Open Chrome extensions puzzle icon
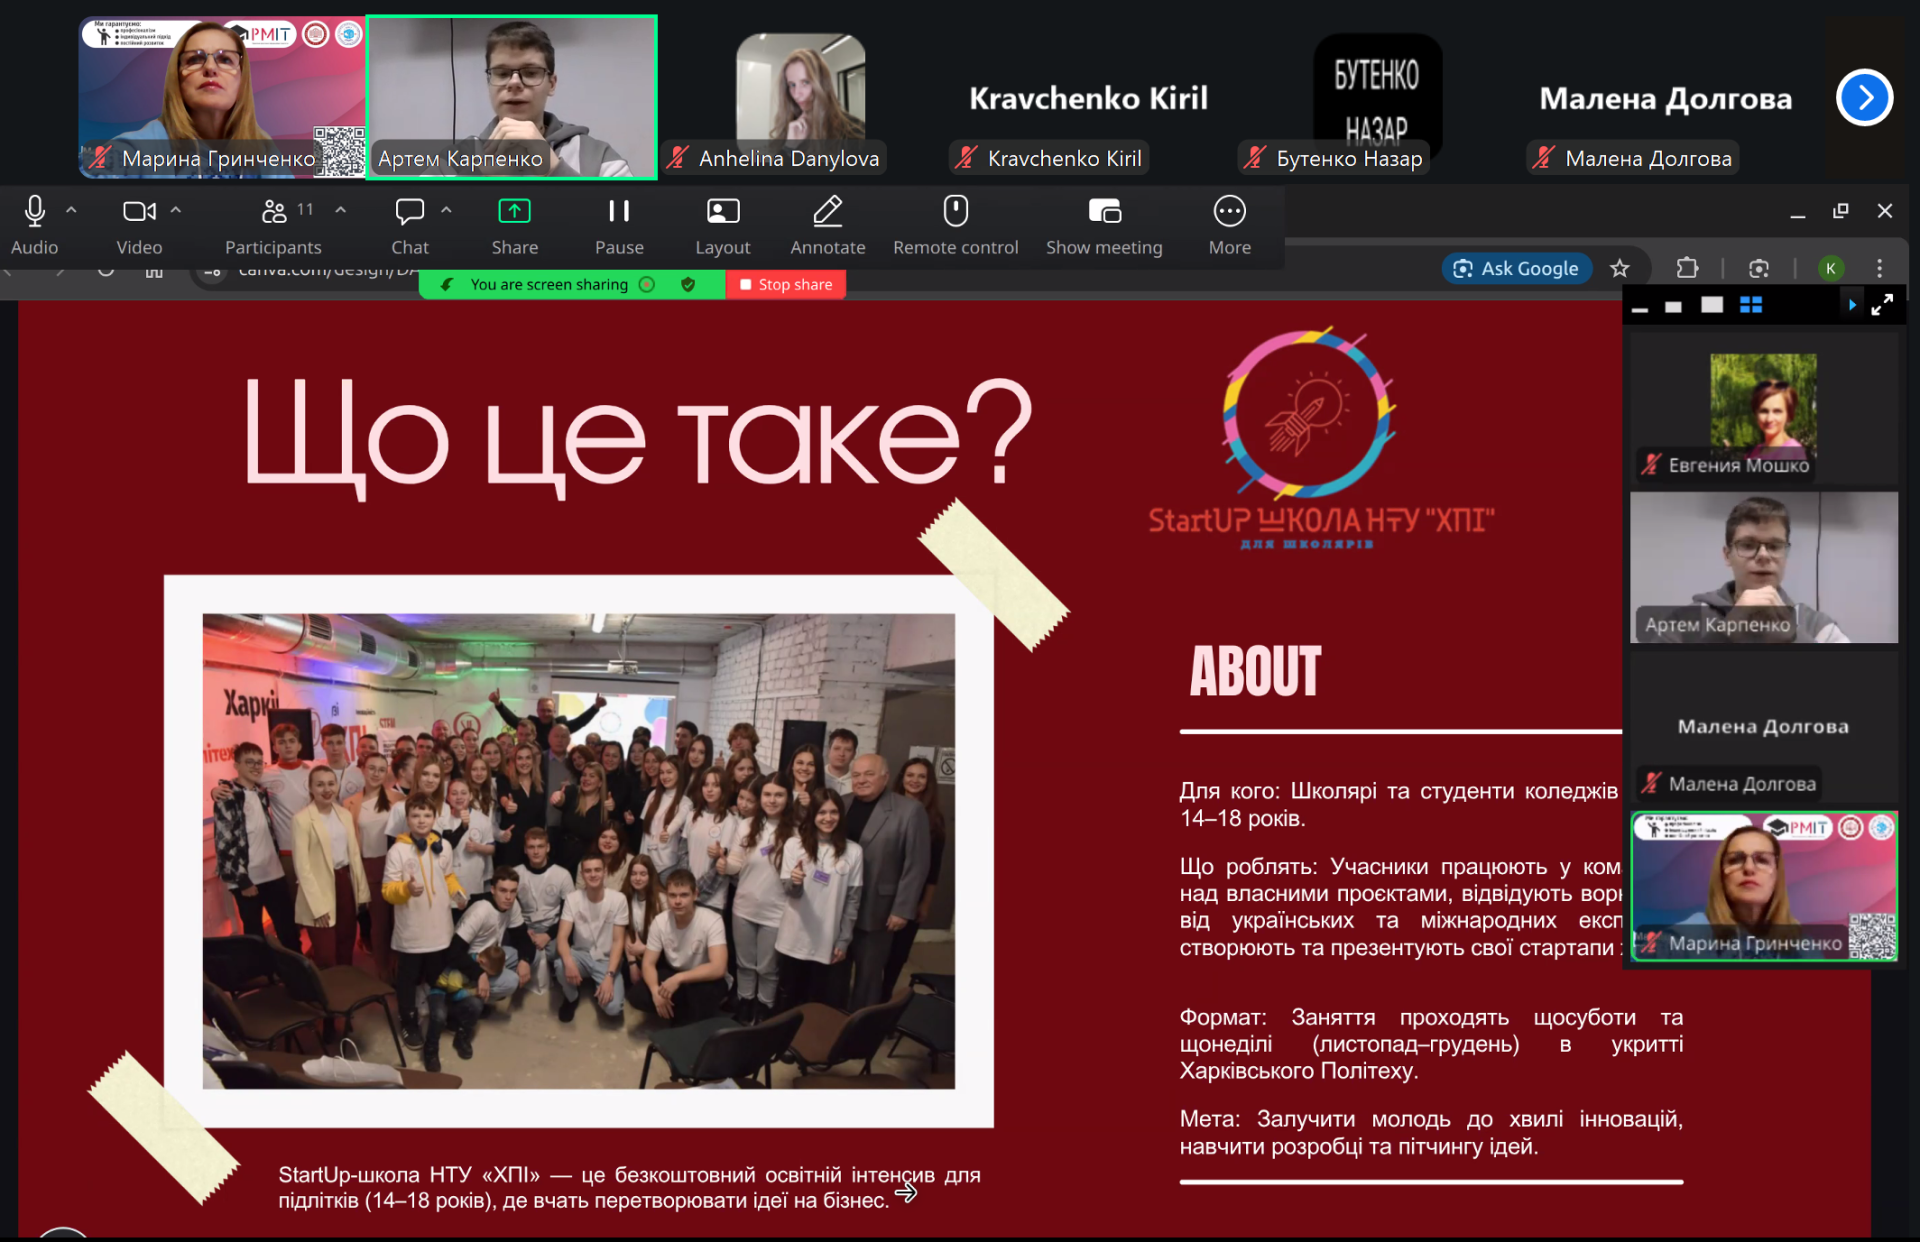 coord(1687,268)
